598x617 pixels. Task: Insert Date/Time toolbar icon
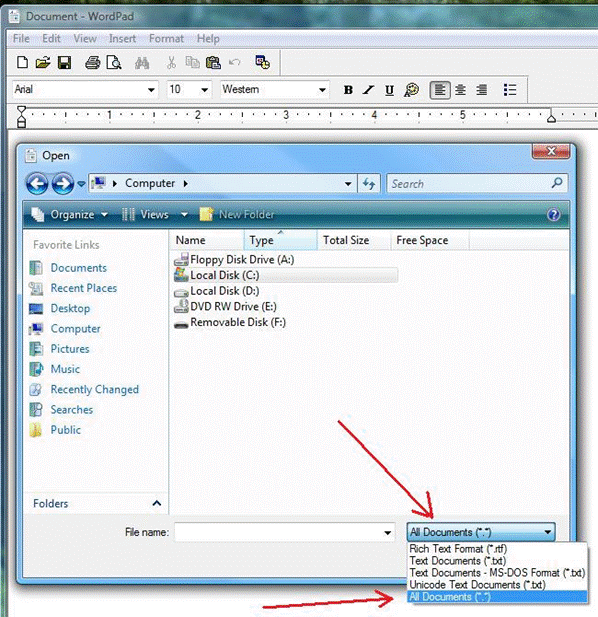click(262, 62)
